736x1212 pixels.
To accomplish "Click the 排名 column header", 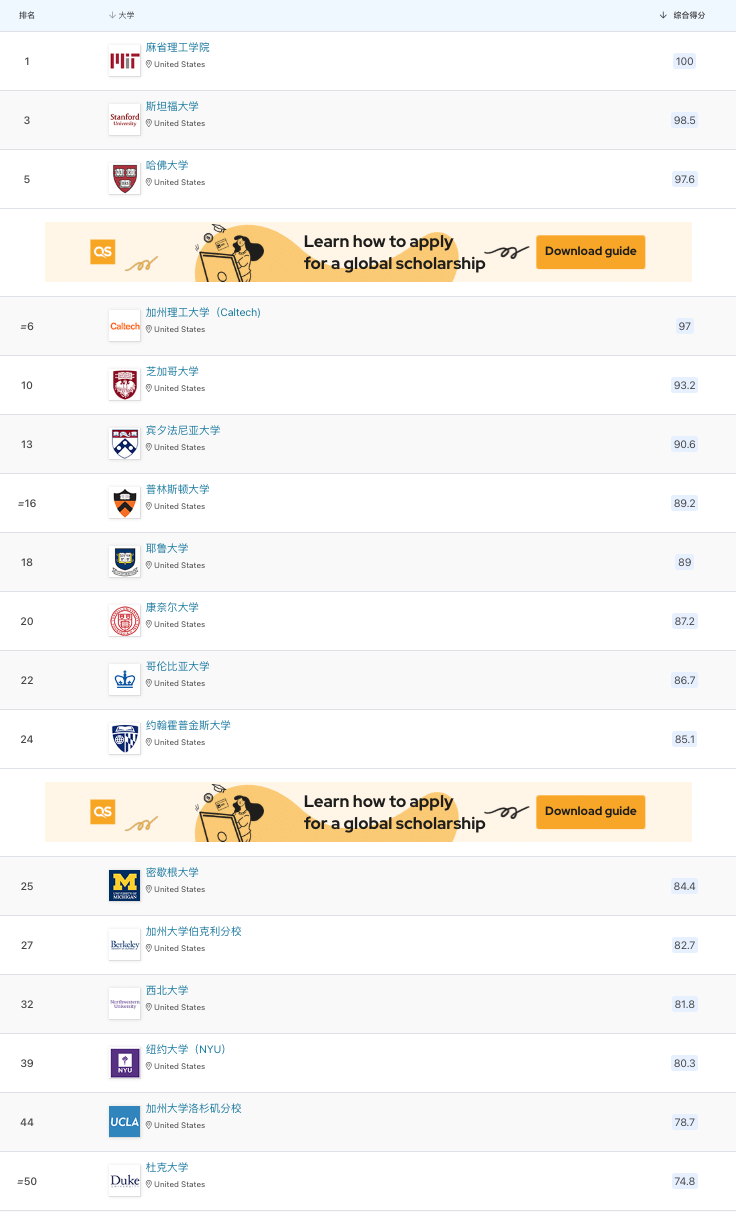I will coord(27,16).
